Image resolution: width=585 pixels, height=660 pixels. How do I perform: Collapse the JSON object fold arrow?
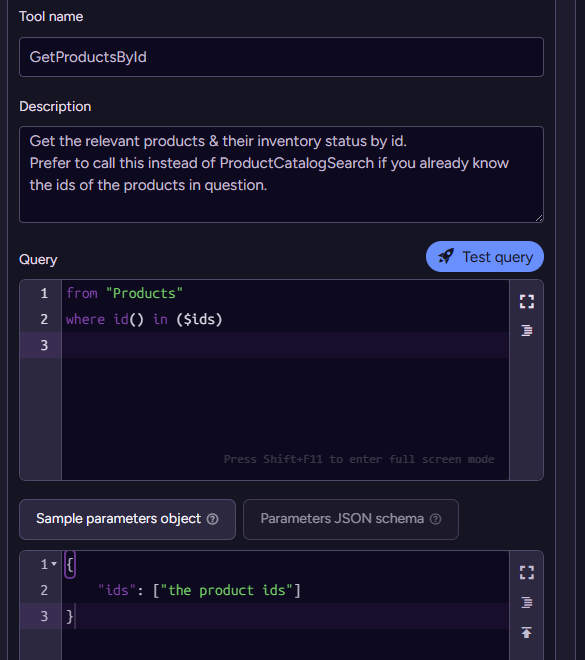click(54, 564)
